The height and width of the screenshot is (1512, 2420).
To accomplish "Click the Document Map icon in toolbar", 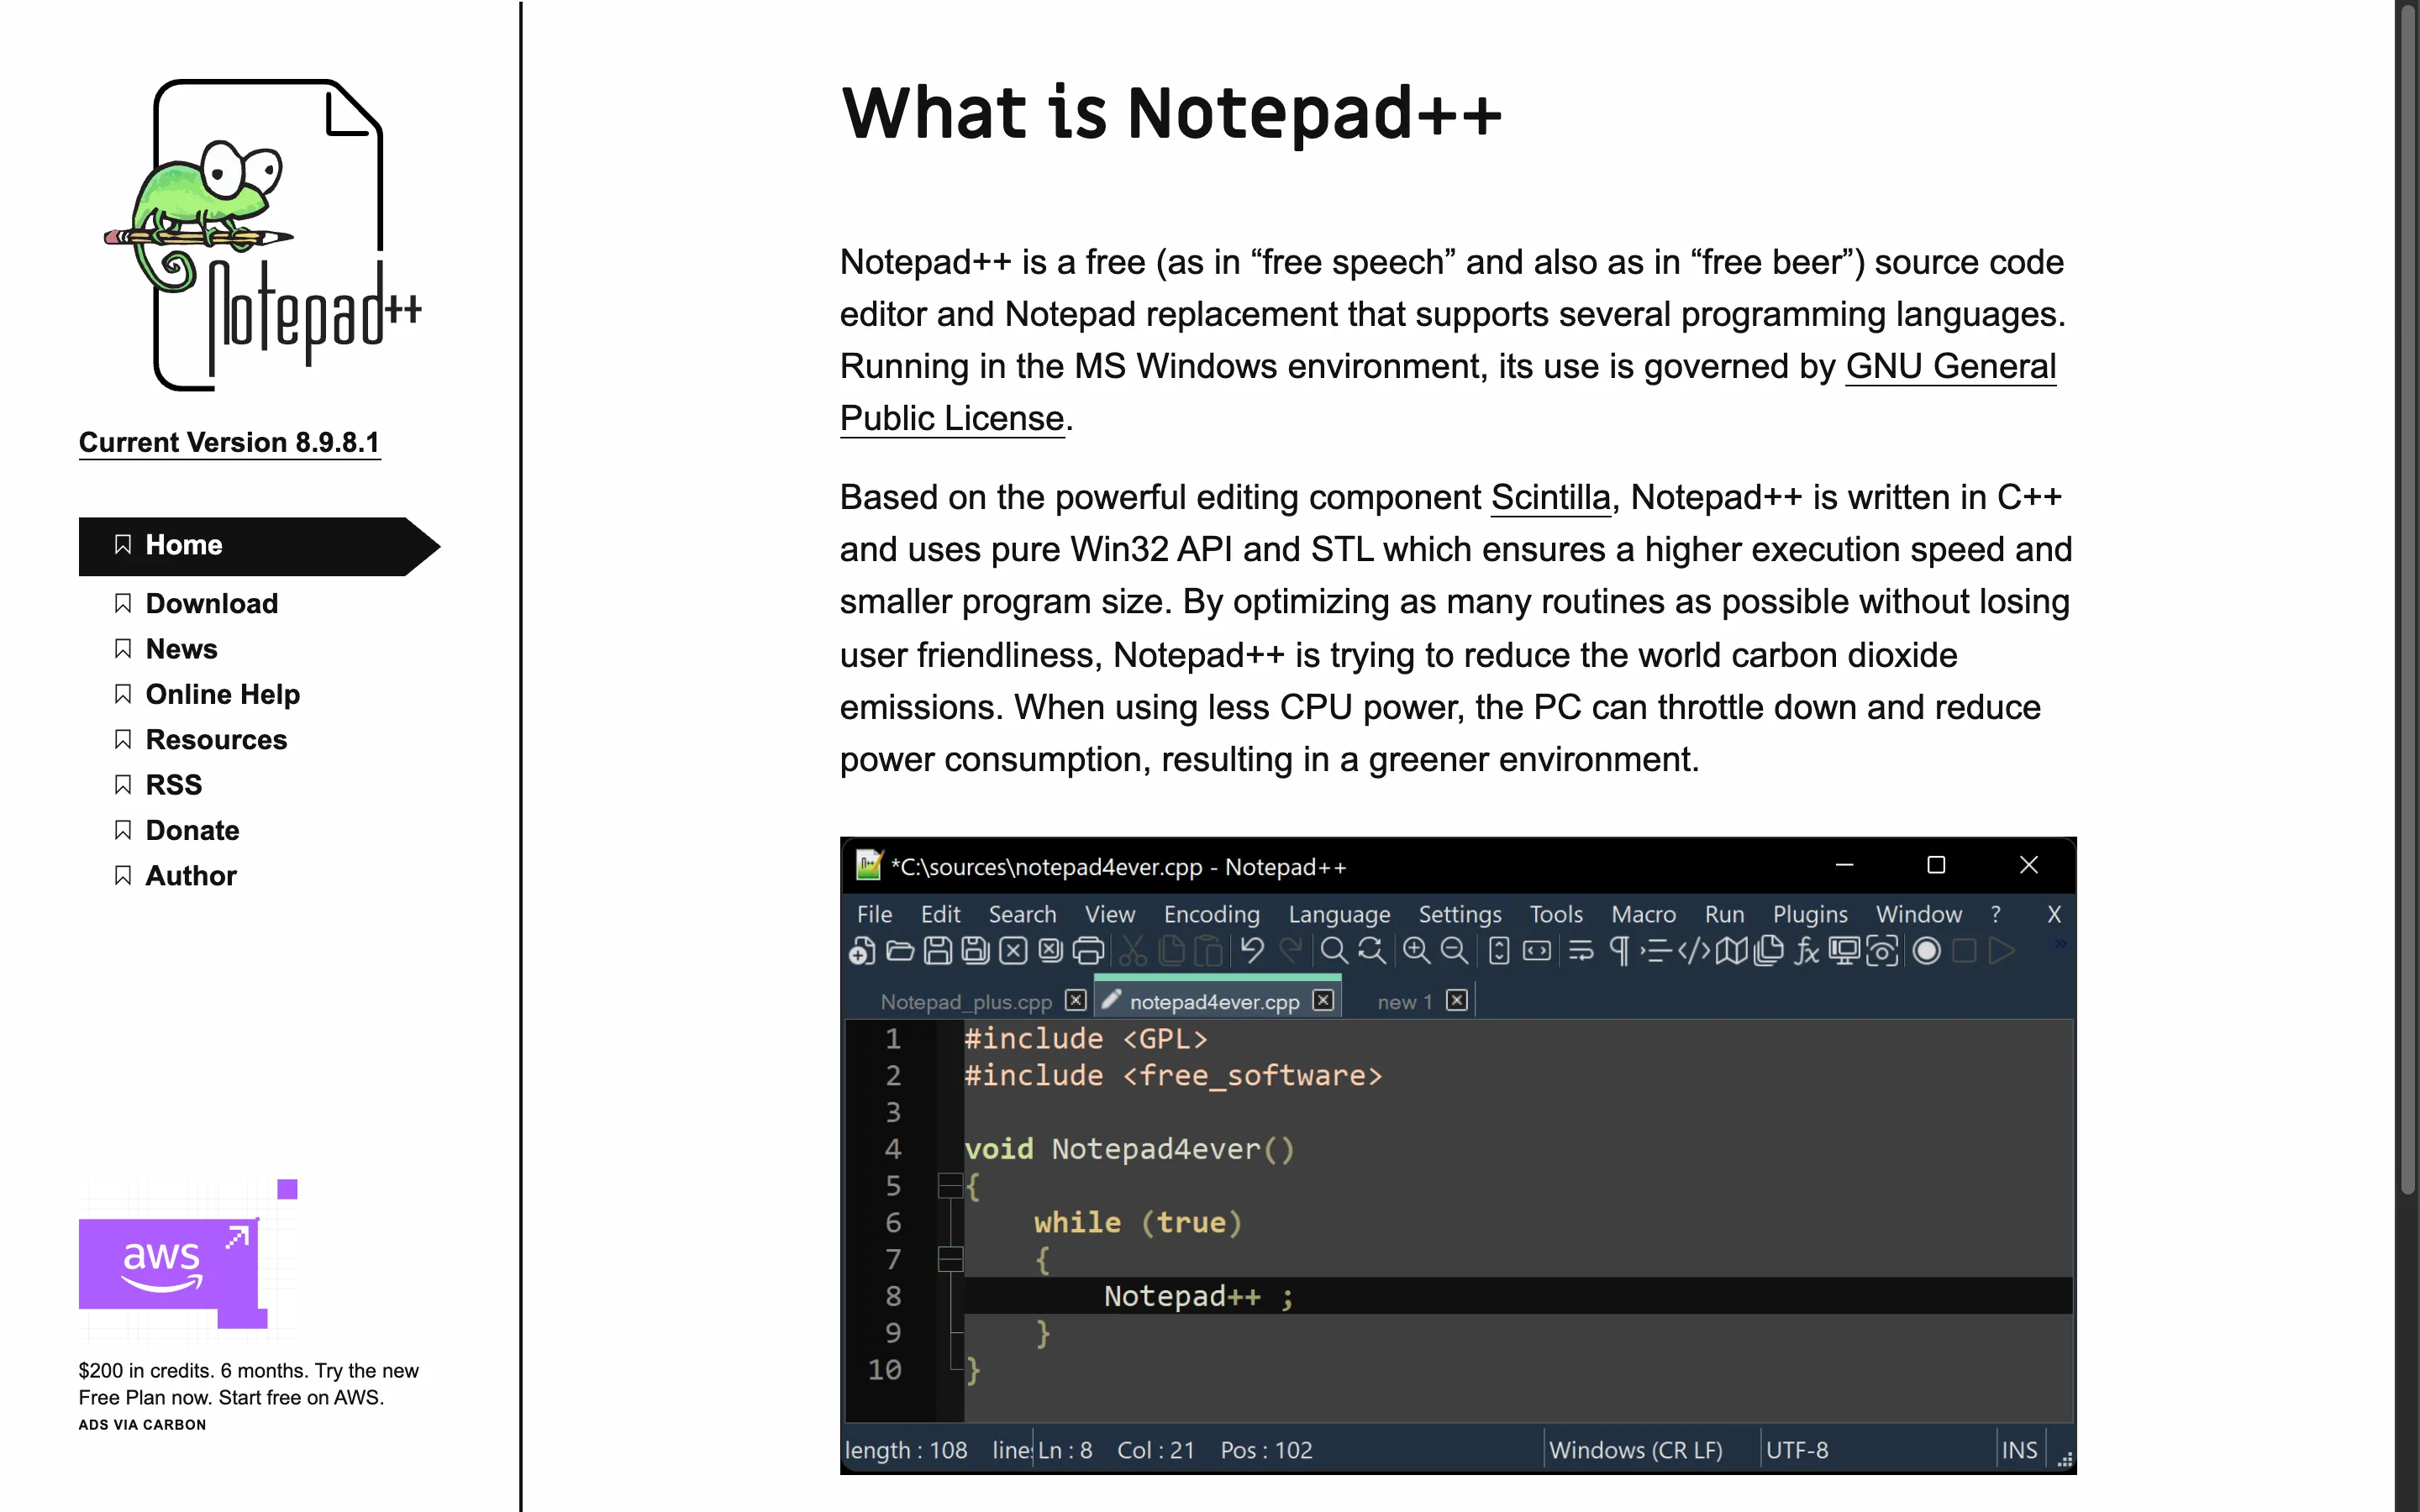I will click(1731, 951).
